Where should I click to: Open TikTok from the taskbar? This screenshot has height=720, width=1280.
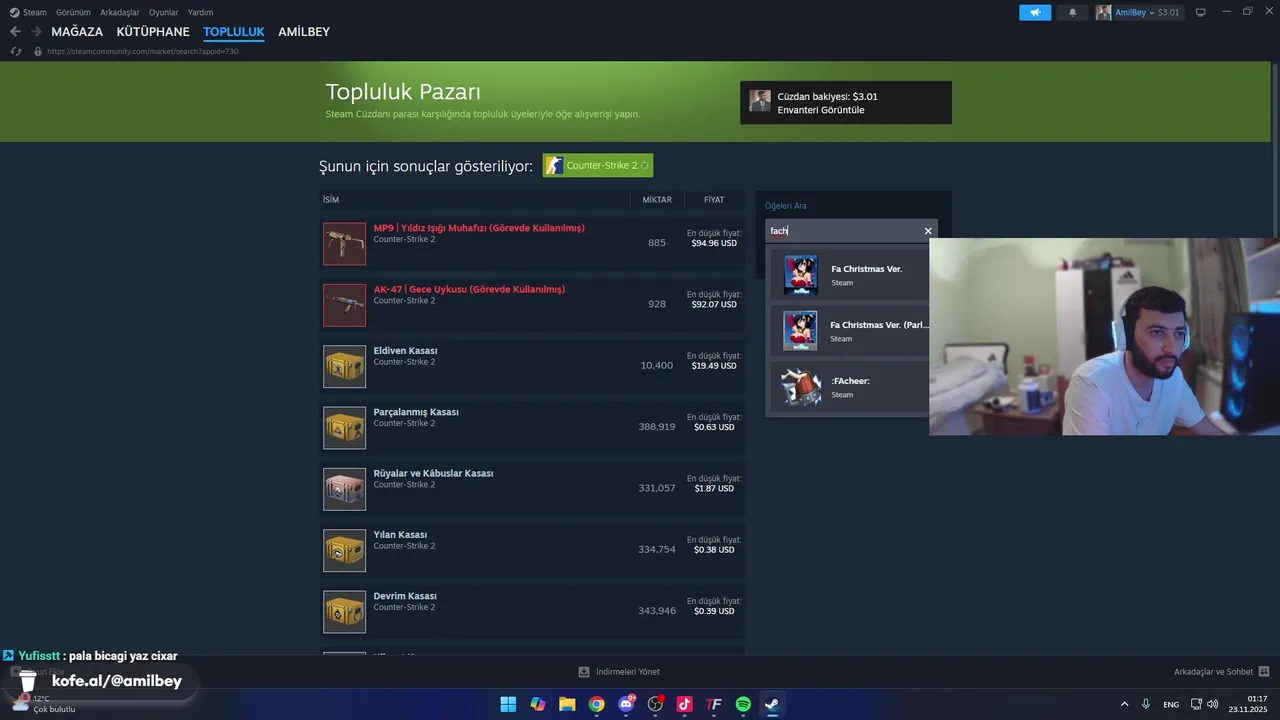pyautogui.click(x=685, y=704)
